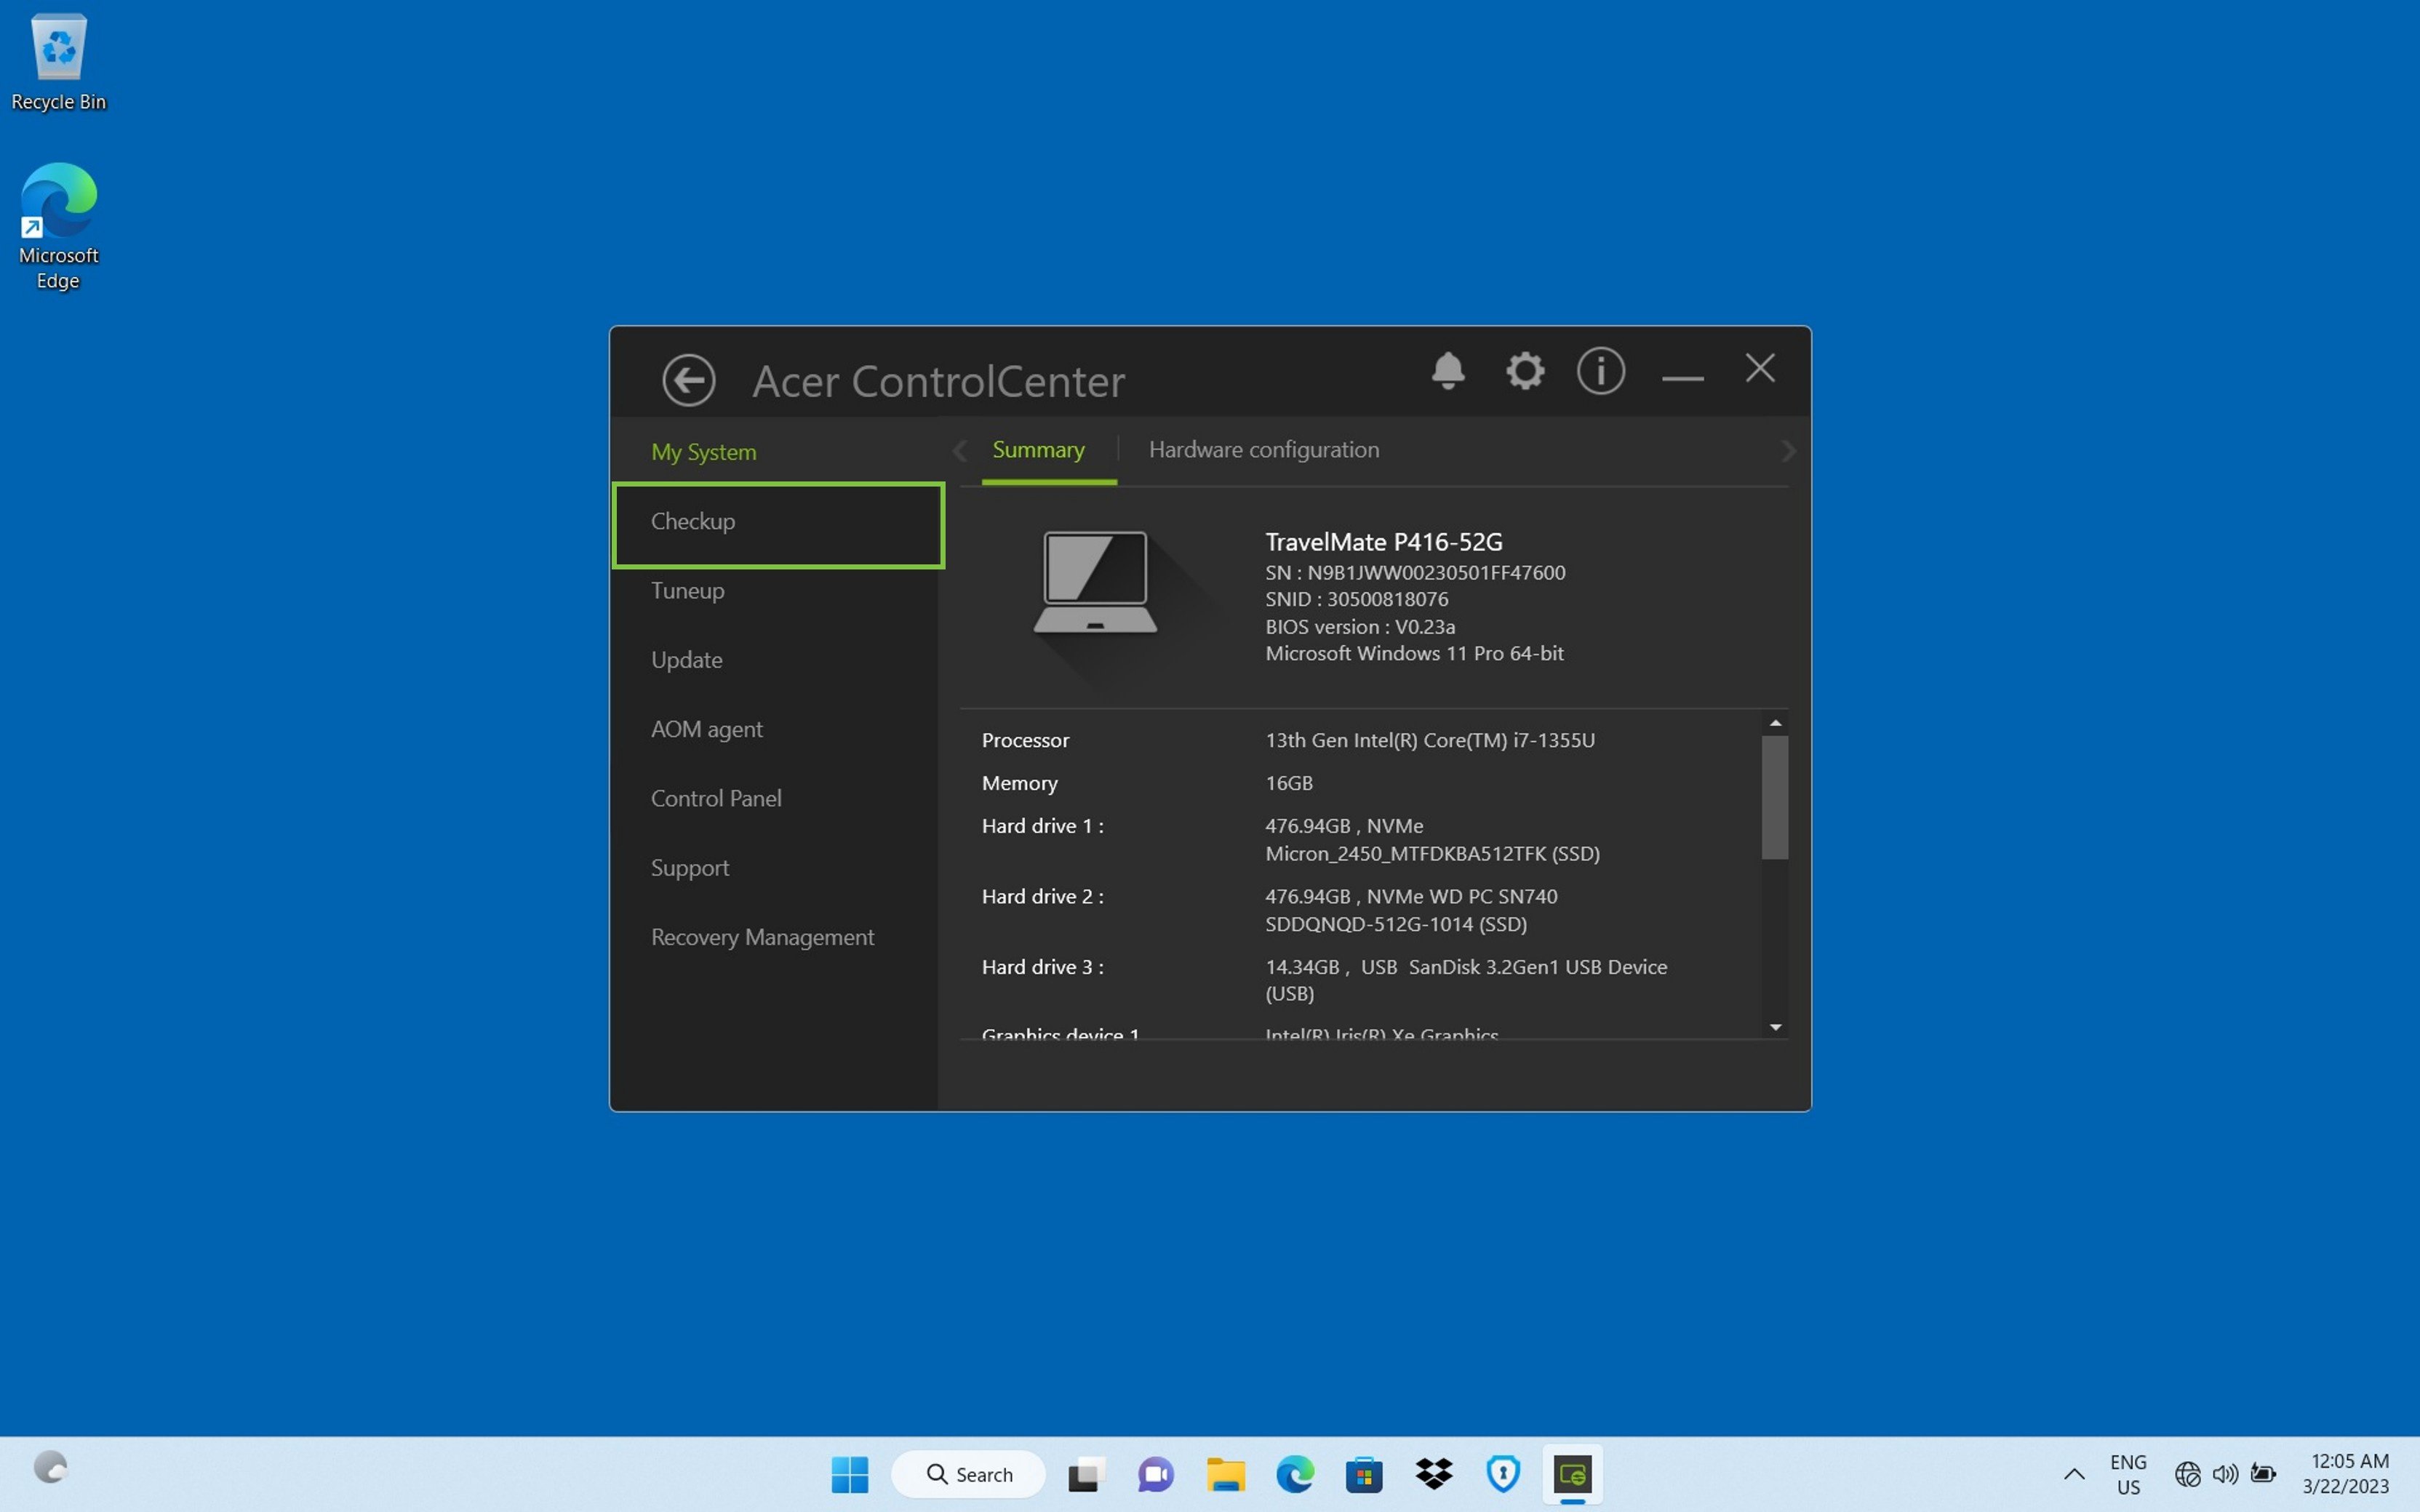Open the Windows Start button

pyautogui.click(x=849, y=1474)
